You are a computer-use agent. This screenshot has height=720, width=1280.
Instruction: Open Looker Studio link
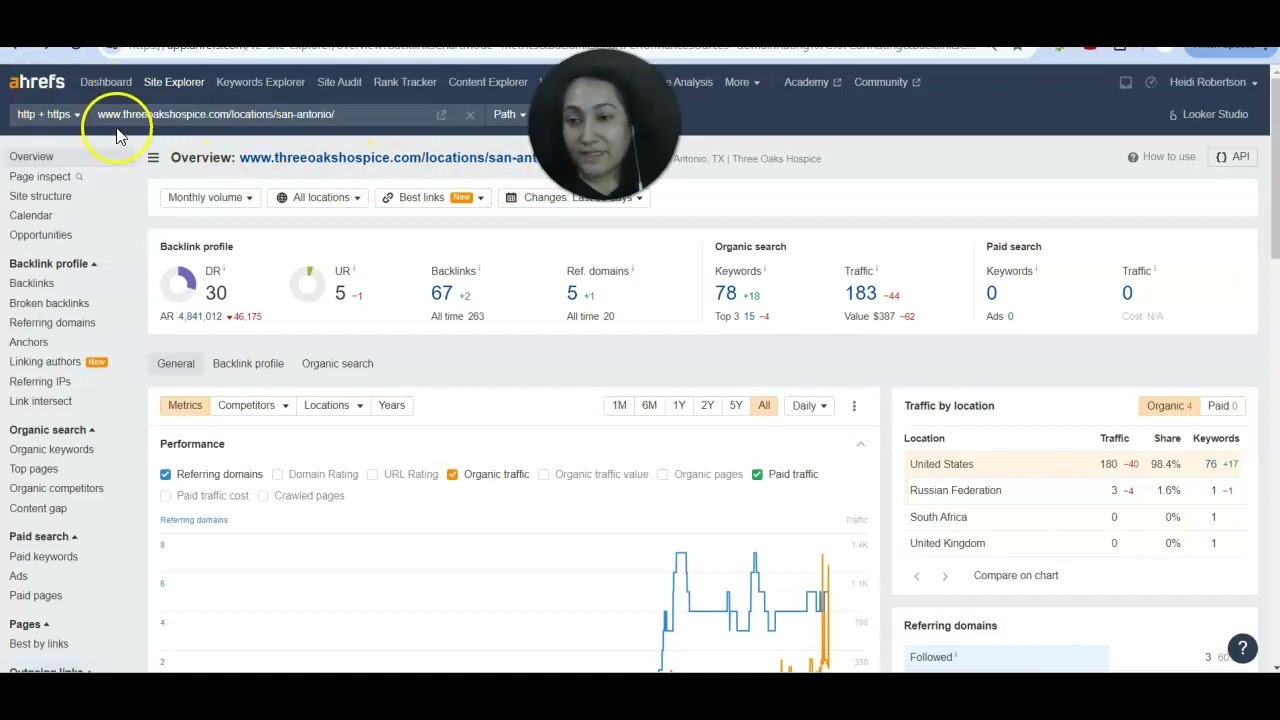(x=1208, y=114)
